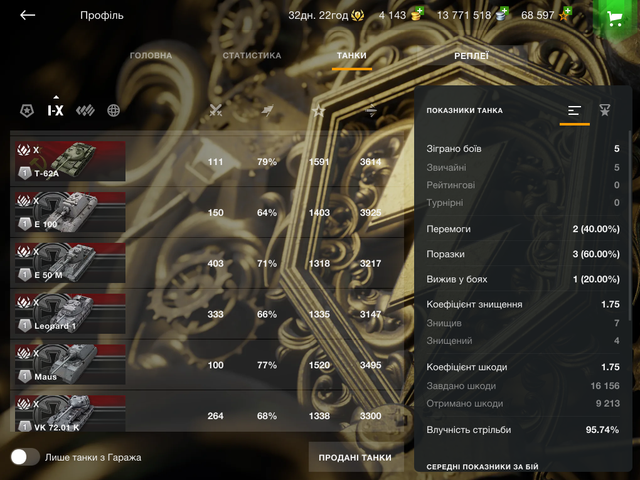Add free experience via star plus icon
Screen dimensions: 640x480
[x=565, y=14]
